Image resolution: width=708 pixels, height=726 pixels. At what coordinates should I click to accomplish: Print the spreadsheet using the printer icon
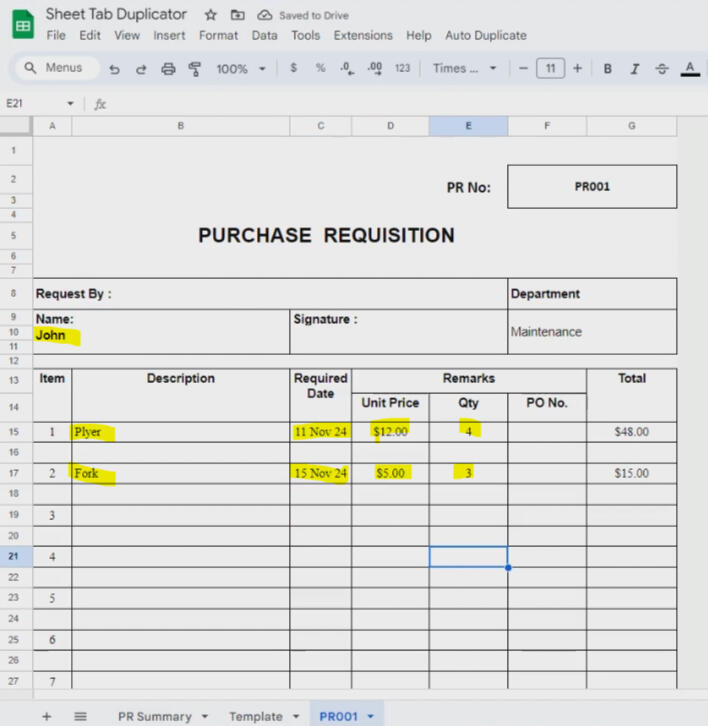click(x=168, y=69)
